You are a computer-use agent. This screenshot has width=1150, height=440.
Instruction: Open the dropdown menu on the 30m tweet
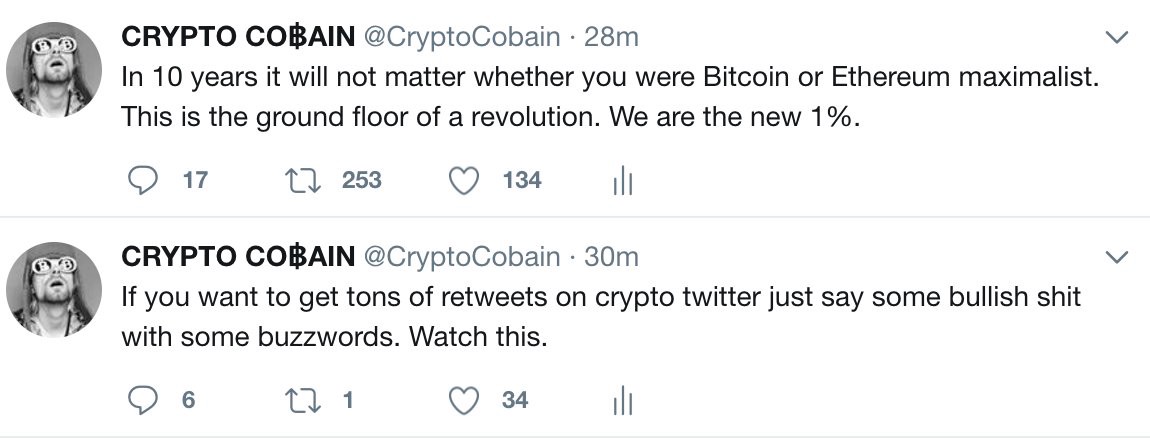pyautogui.click(x=1114, y=258)
